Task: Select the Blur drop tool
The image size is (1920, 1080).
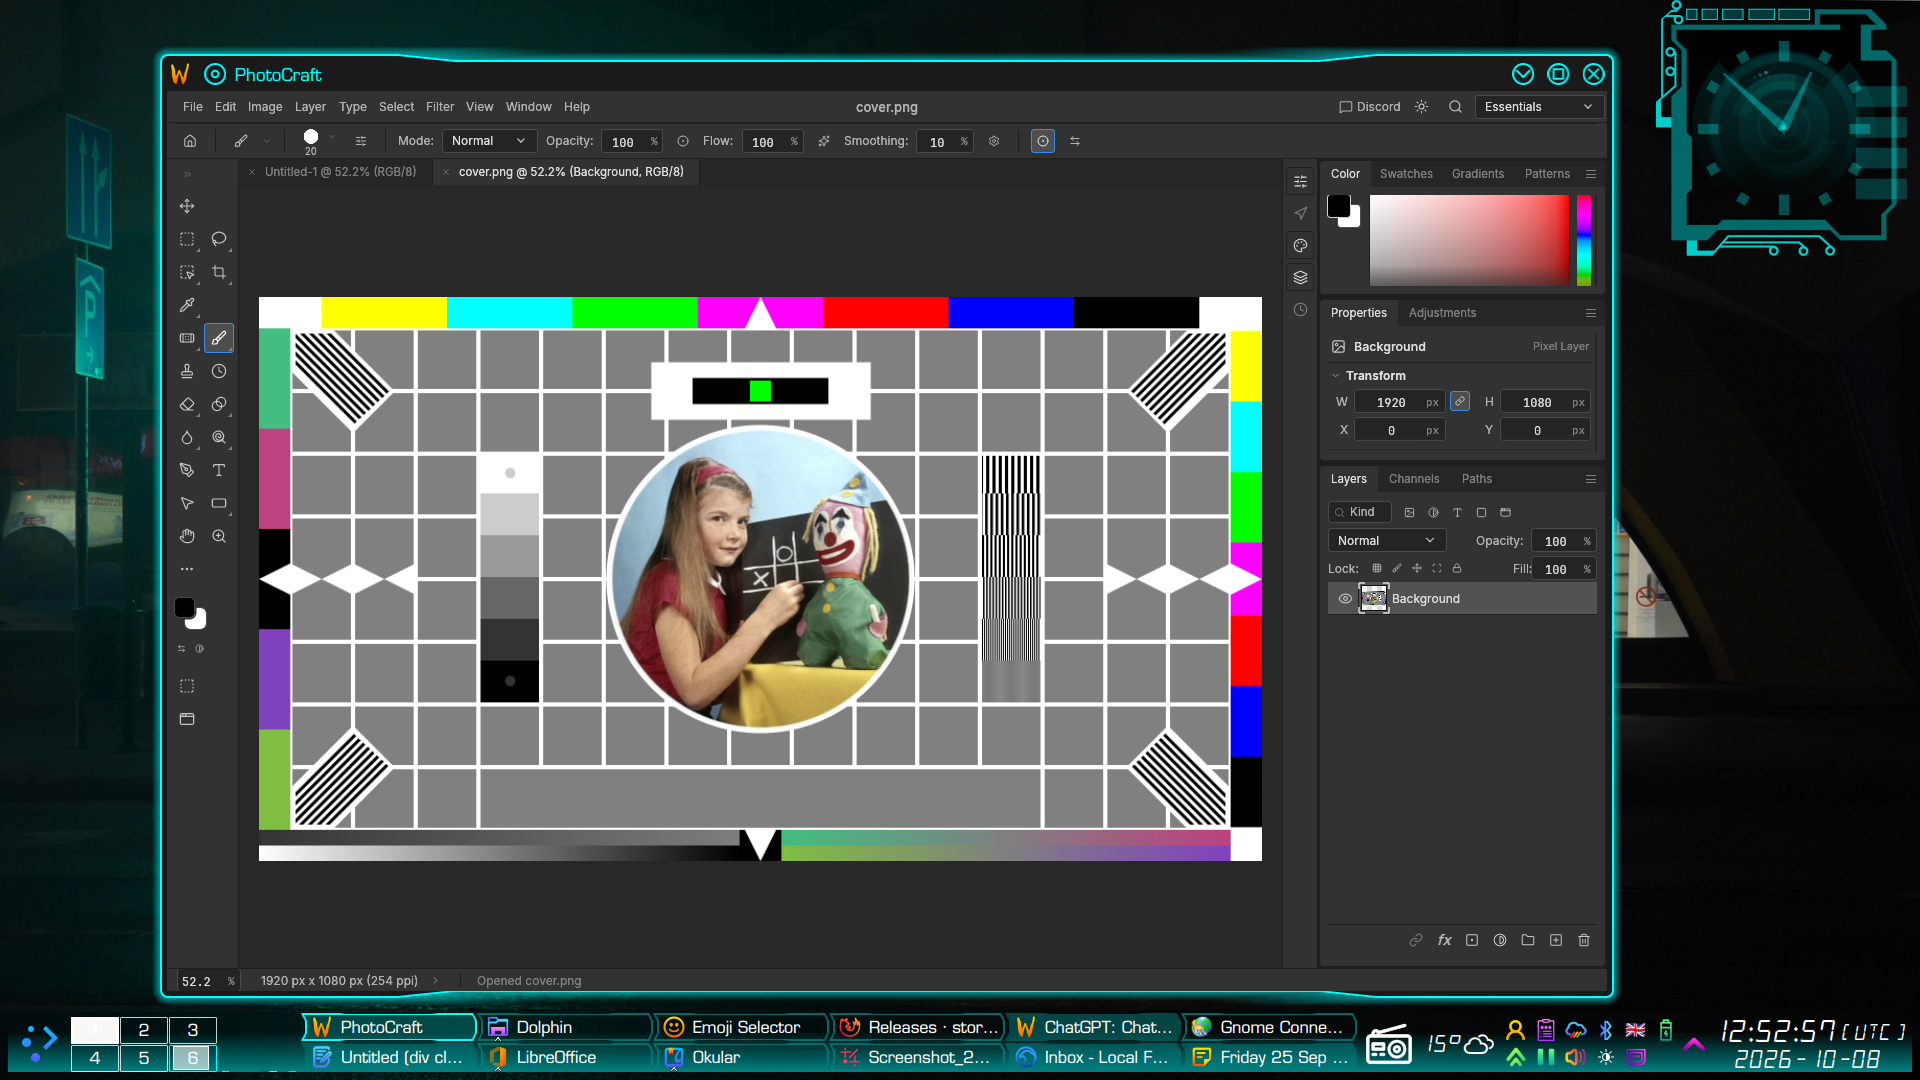Action: pyautogui.click(x=187, y=437)
